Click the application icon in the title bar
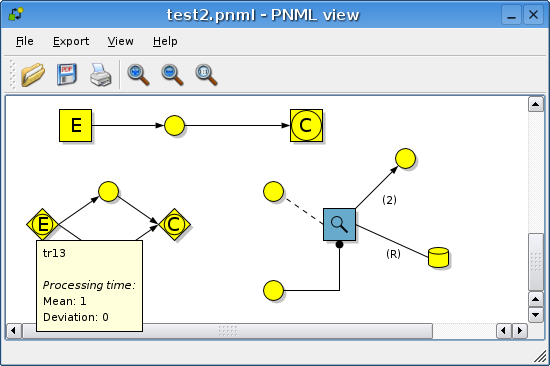 pyautogui.click(x=16, y=15)
